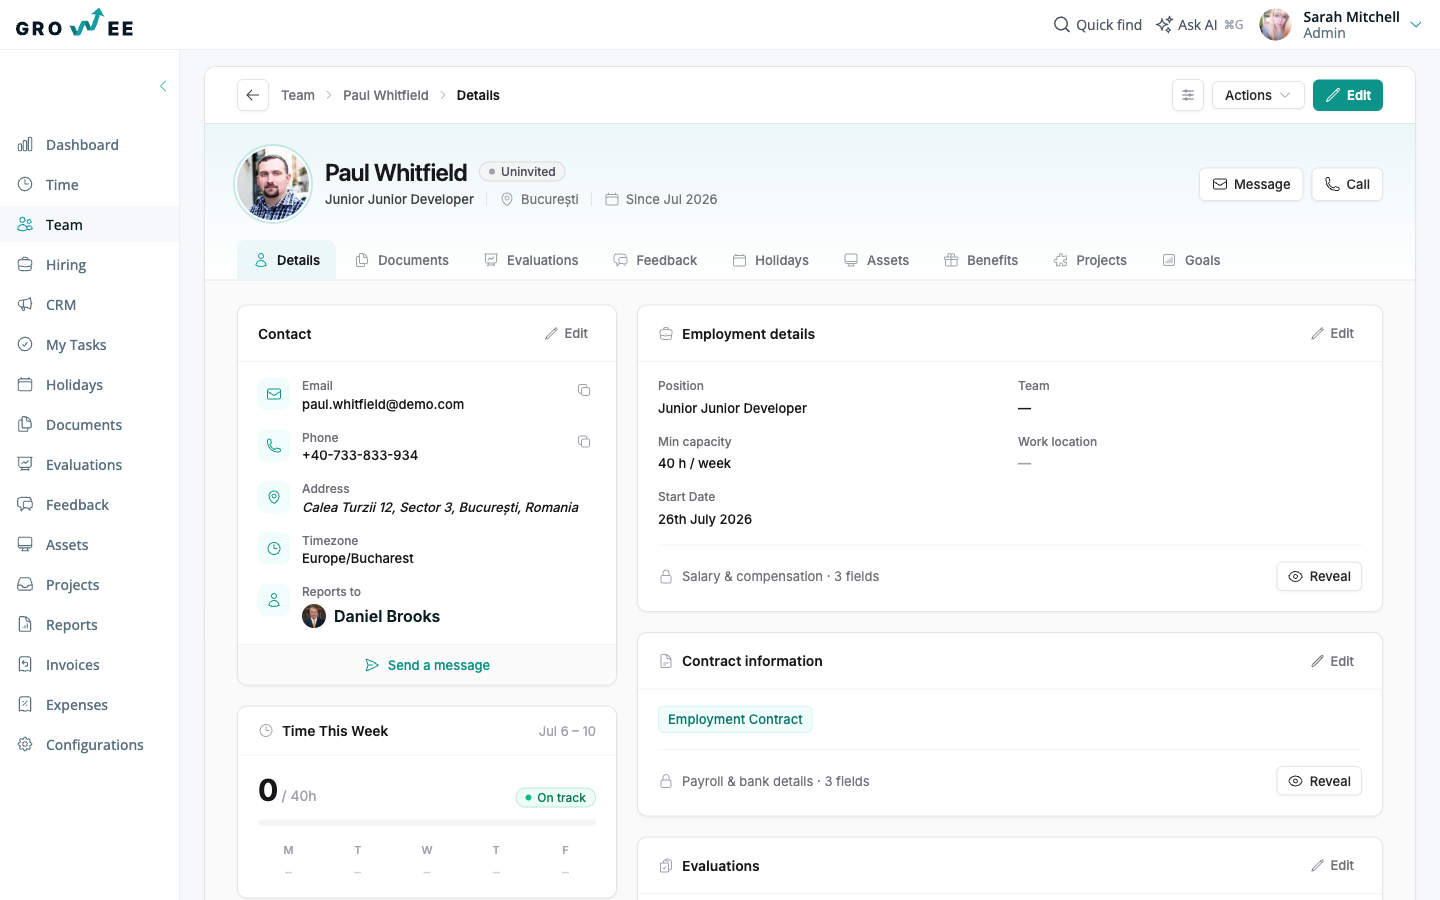Switch to the Assets tab
The height and width of the screenshot is (900, 1440).
click(877, 260)
